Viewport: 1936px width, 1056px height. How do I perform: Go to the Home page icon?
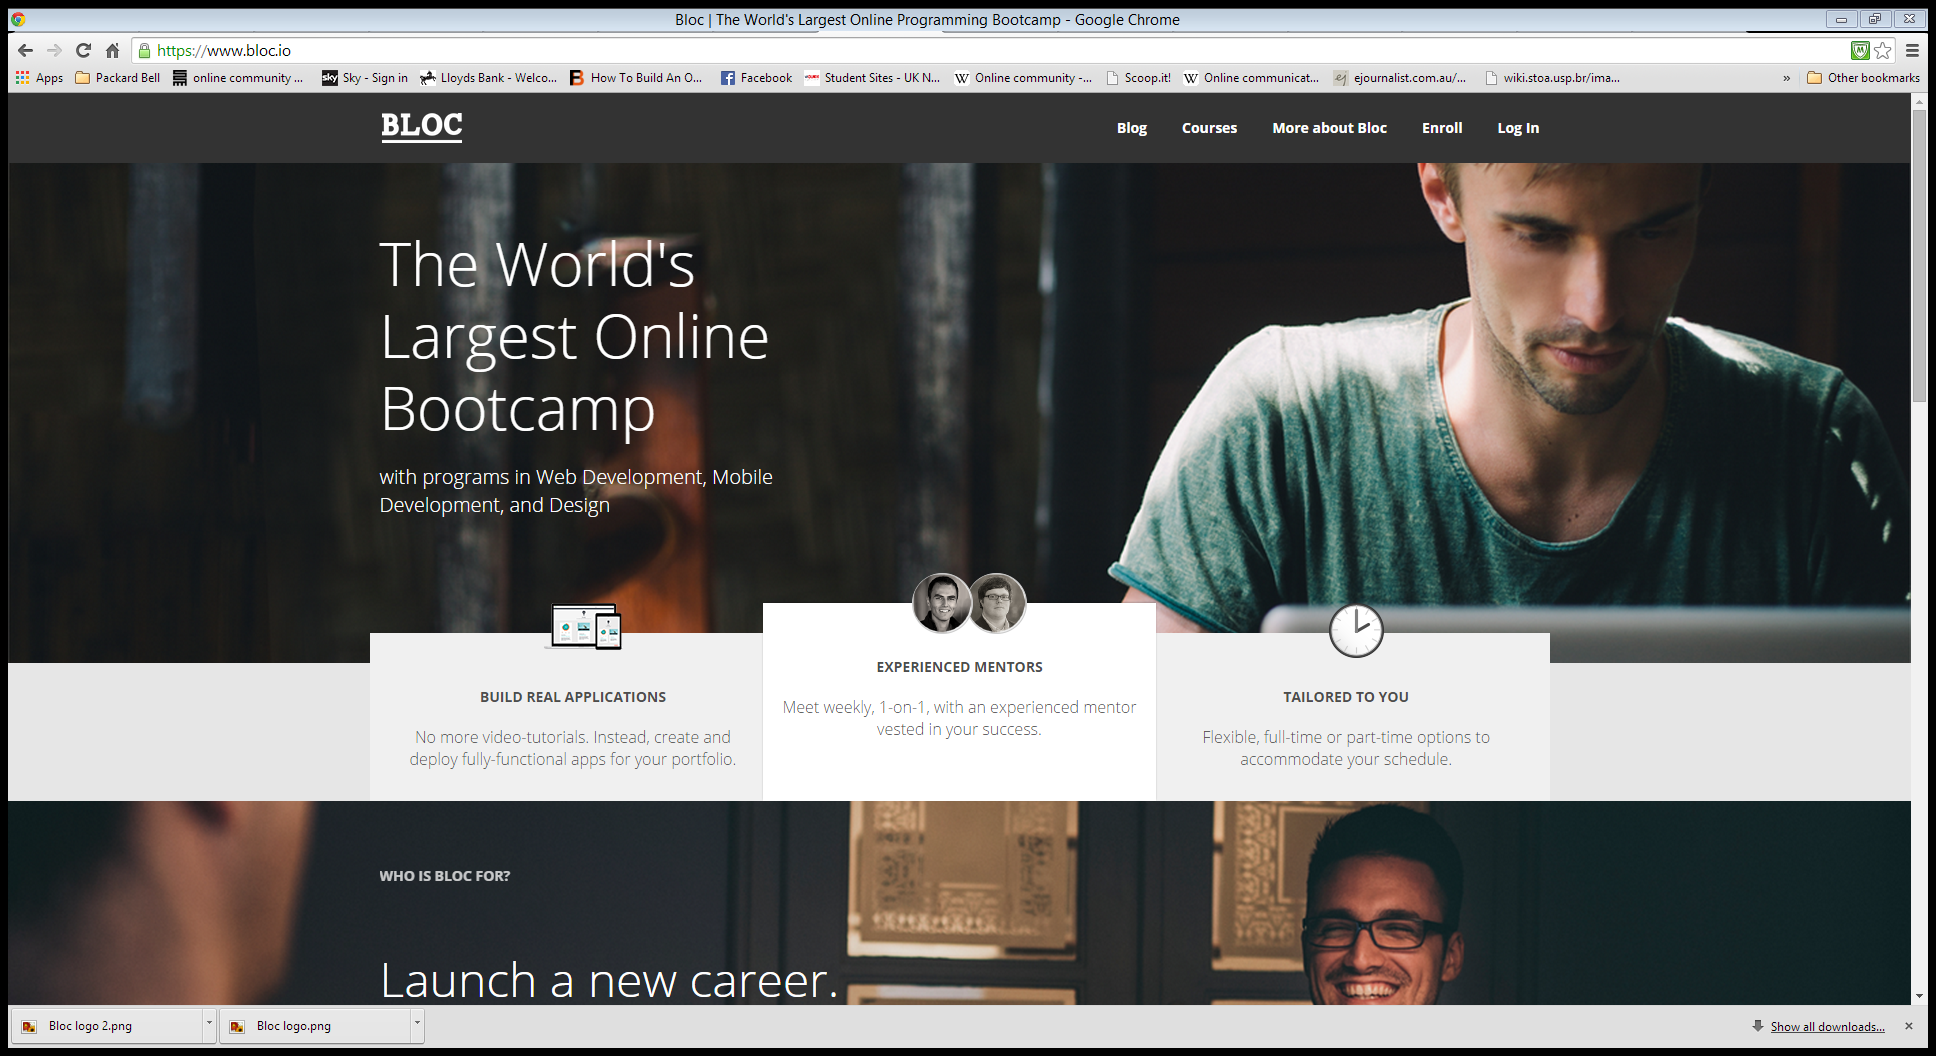(x=112, y=50)
